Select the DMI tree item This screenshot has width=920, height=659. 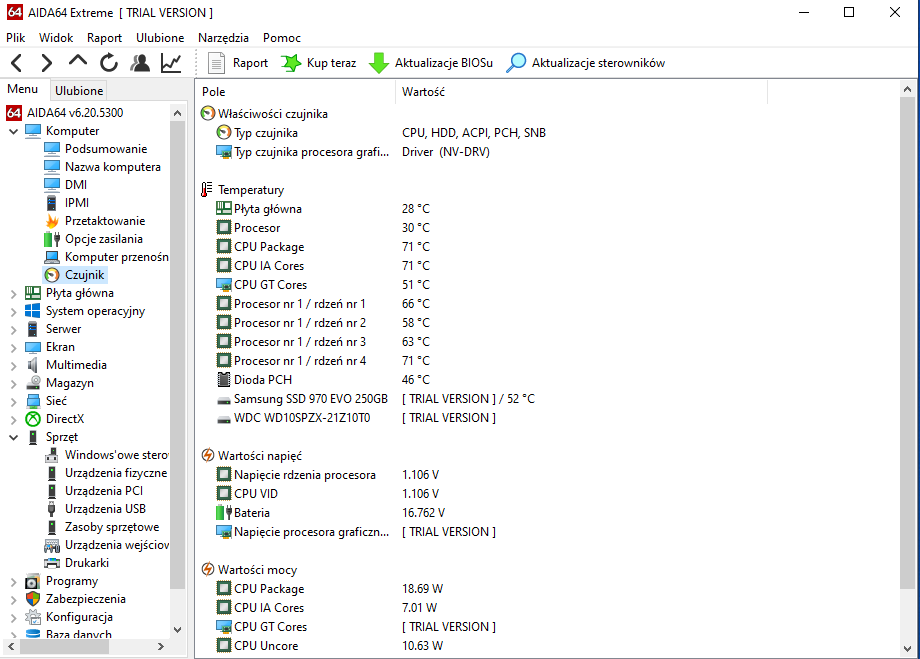(x=76, y=184)
